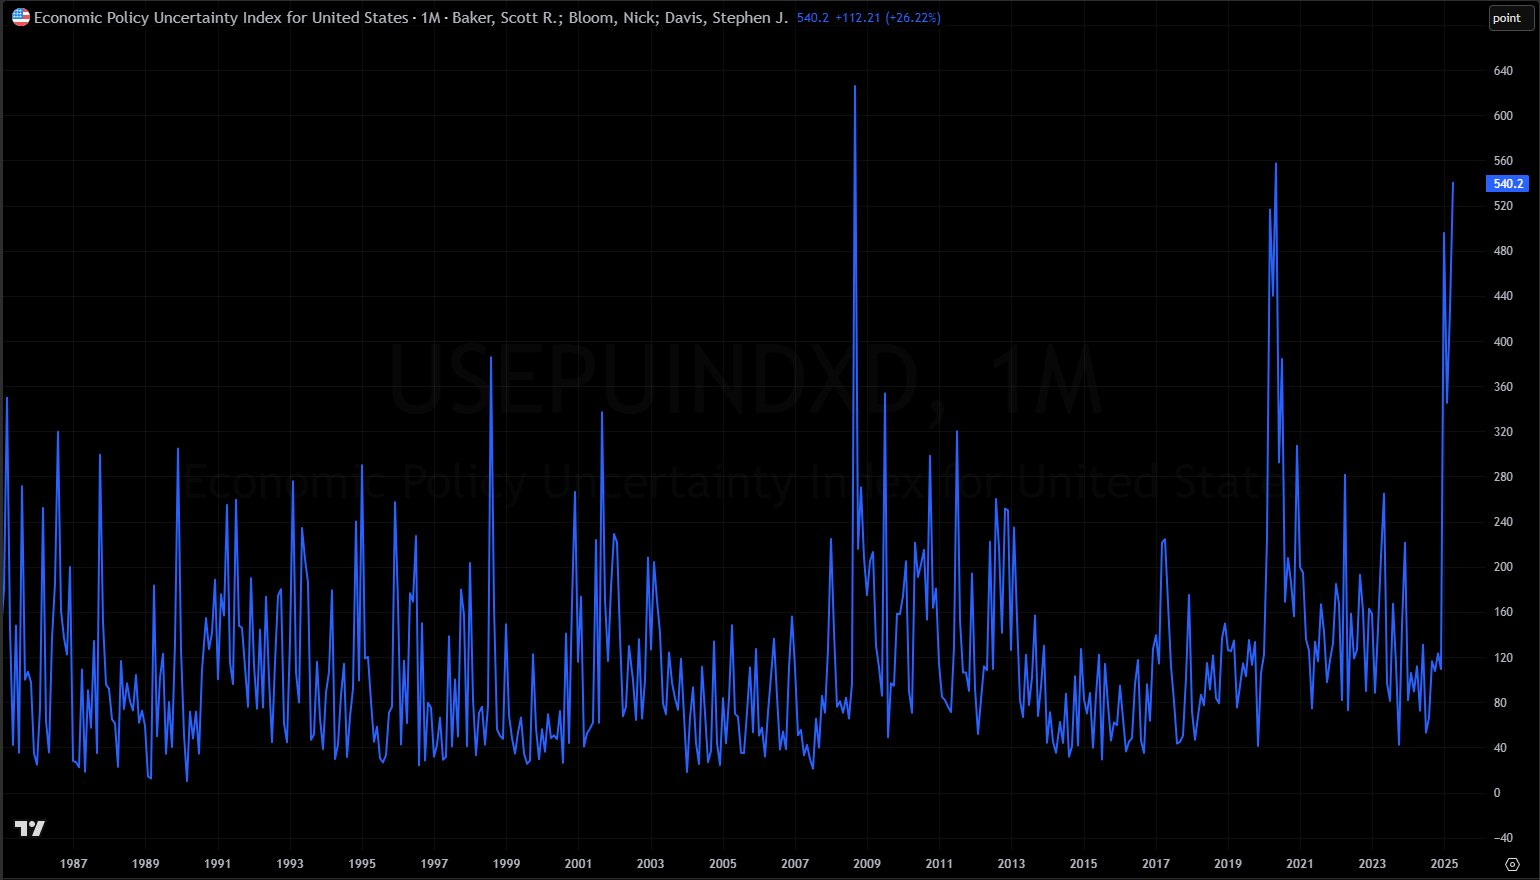Click 400 on the price scale
The width and height of the screenshot is (1540, 880).
coord(1502,342)
